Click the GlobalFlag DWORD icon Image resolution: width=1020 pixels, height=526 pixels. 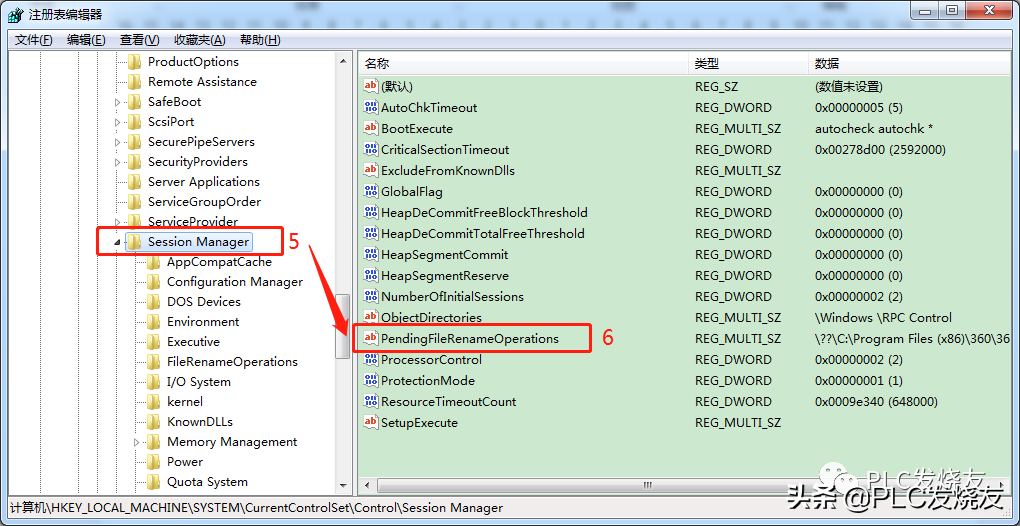pos(371,192)
